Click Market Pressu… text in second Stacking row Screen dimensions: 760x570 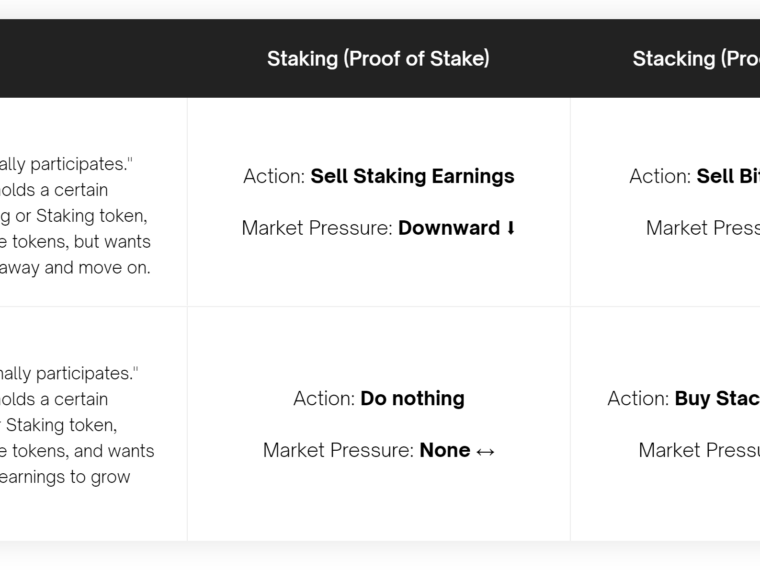point(699,450)
